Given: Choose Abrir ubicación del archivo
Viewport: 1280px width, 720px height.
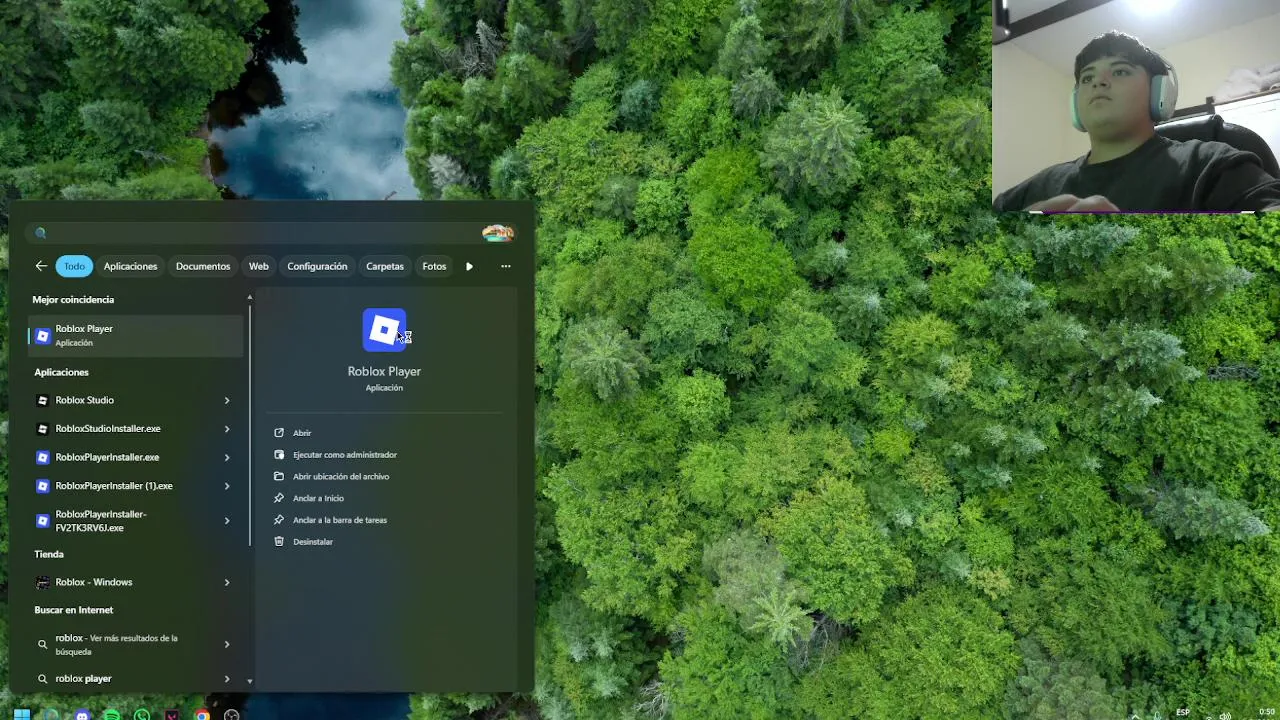Looking at the screenshot, I should (341, 476).
